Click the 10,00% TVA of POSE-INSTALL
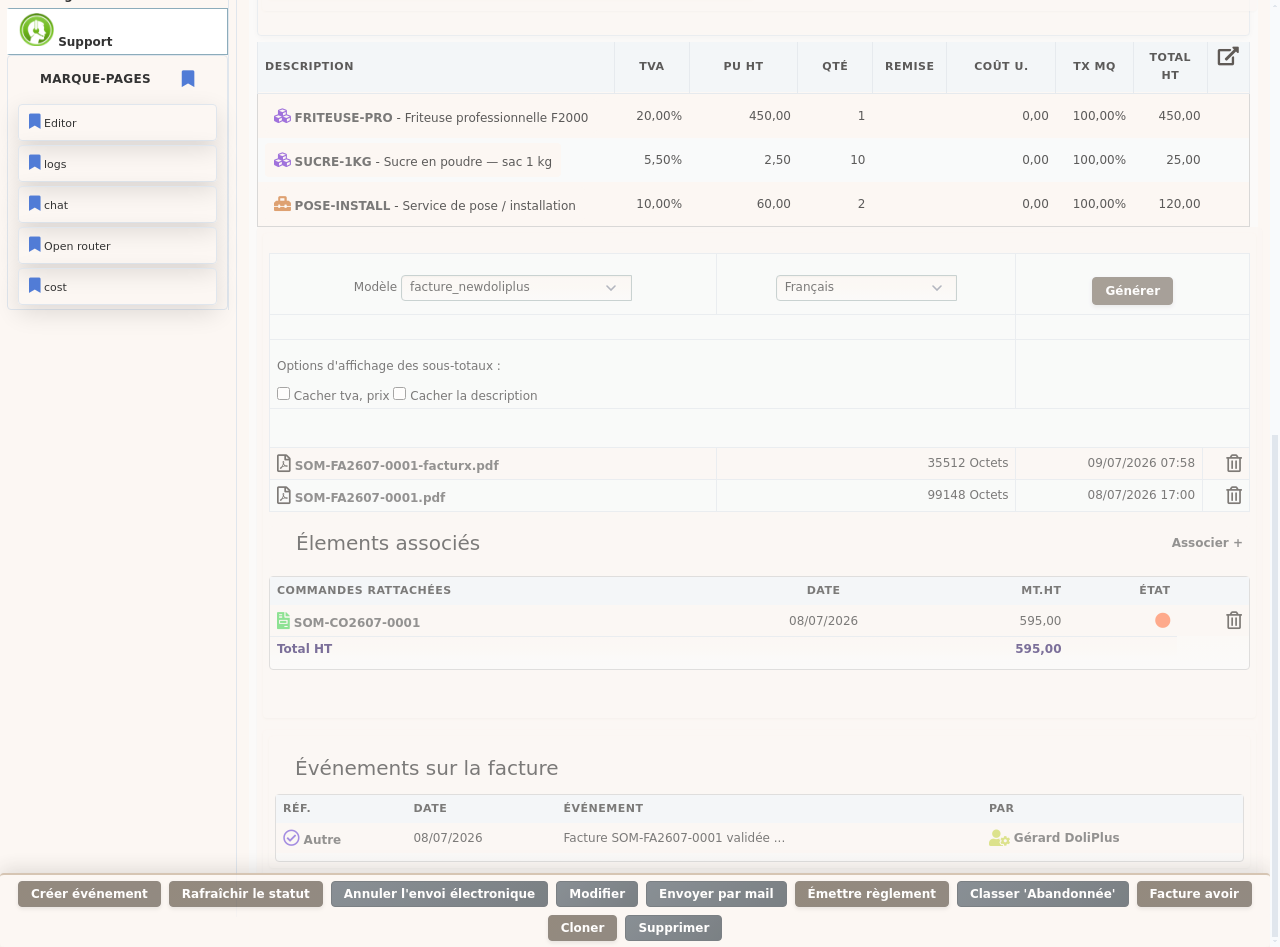The image size is (1280, 947). pos(659,204)
